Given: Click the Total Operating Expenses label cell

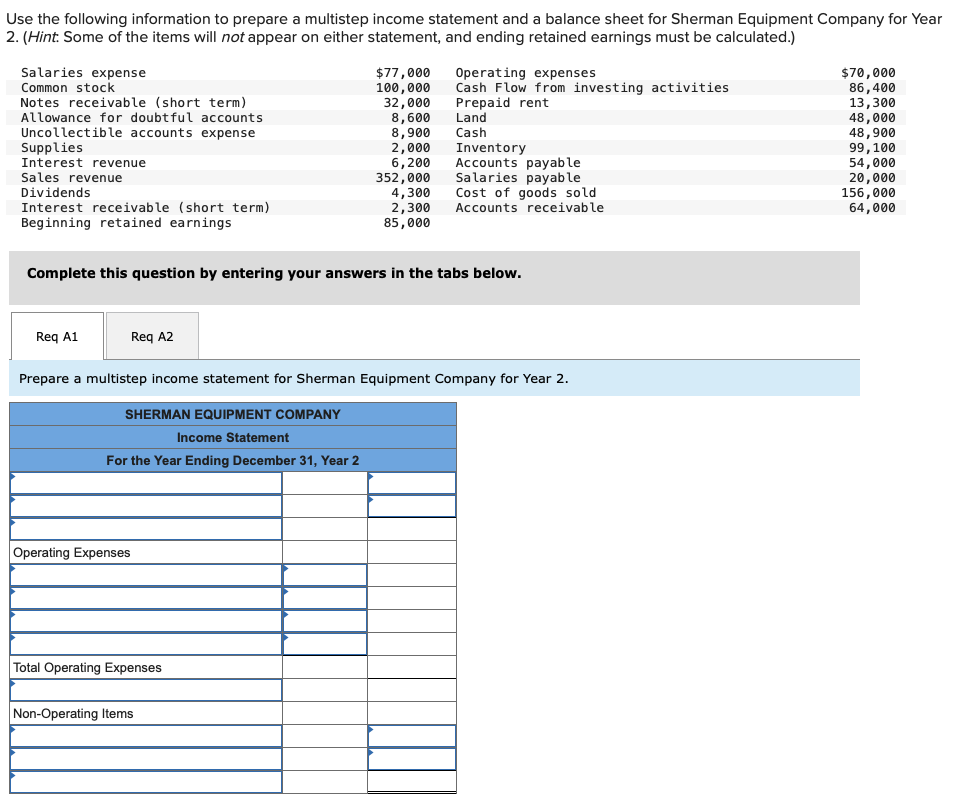Looking at the screenshot, I should point(146,667).
